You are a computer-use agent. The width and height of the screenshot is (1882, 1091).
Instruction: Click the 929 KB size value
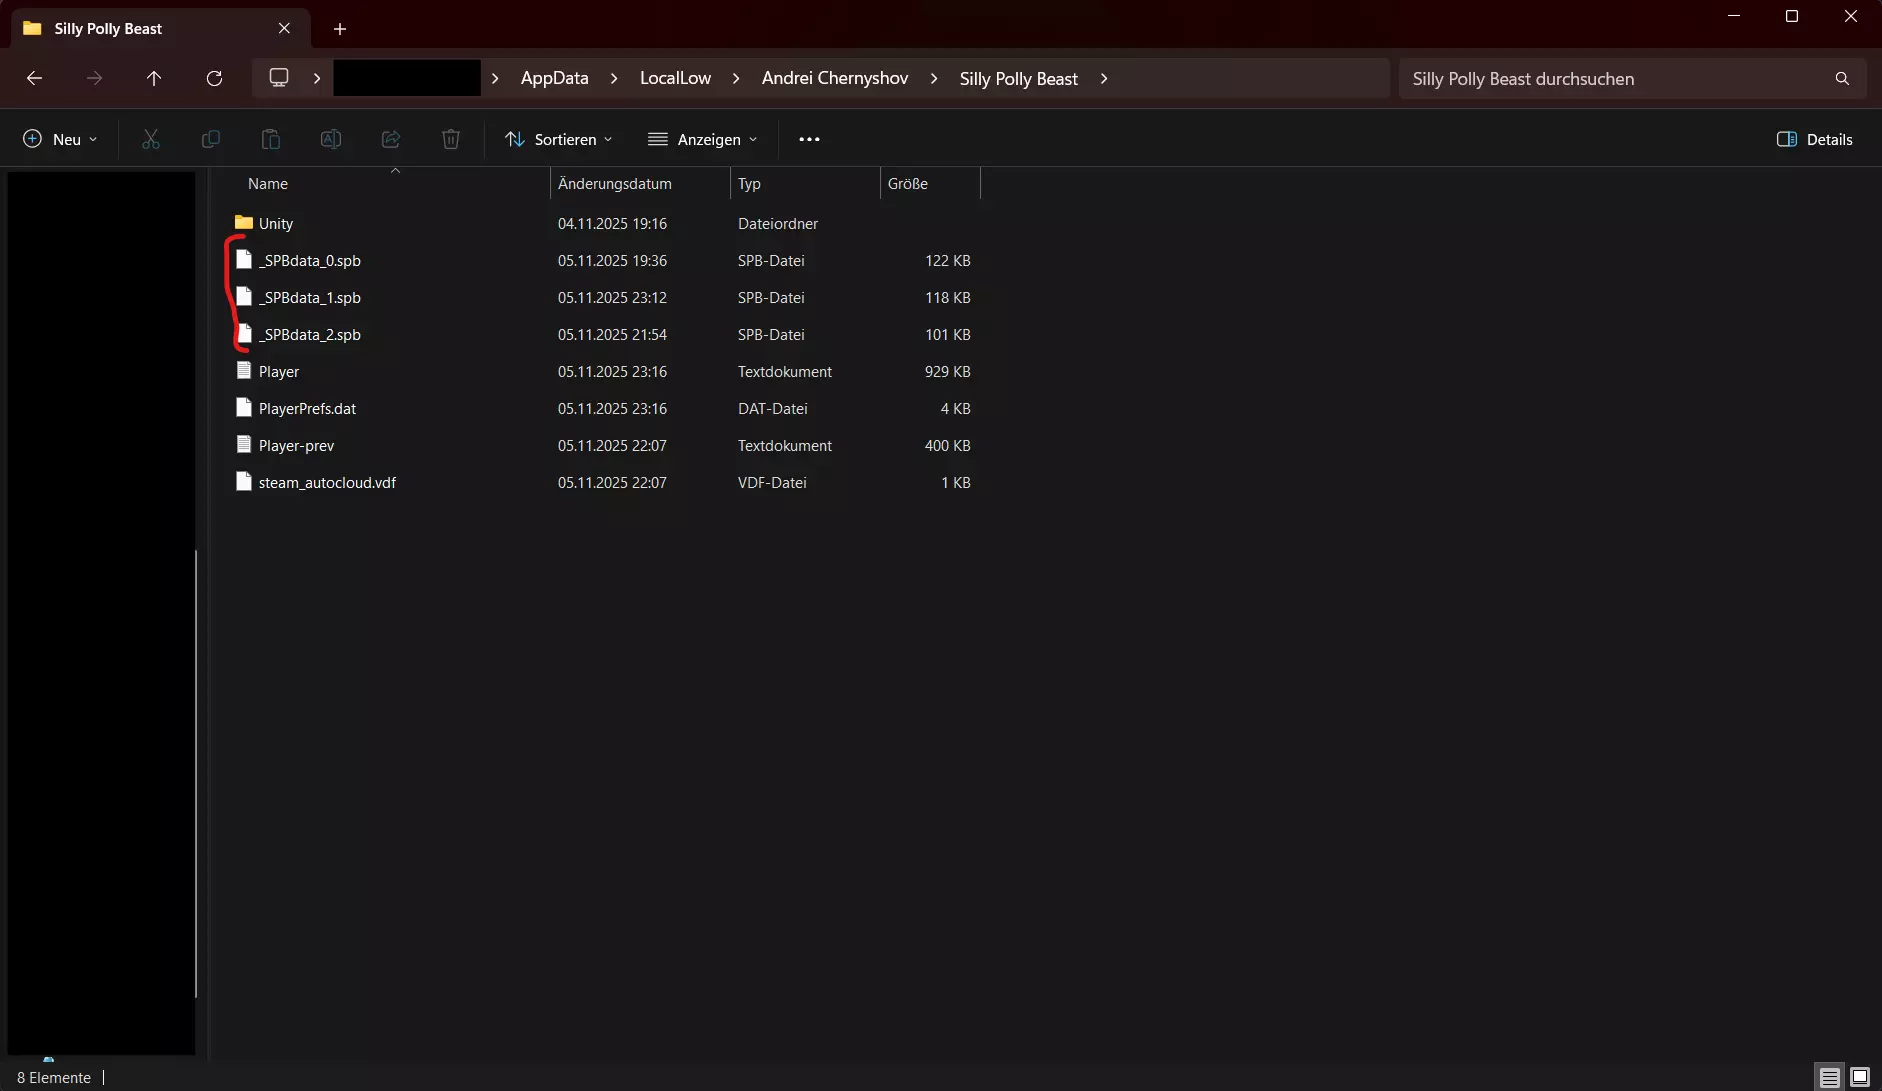tap(948, 371)
